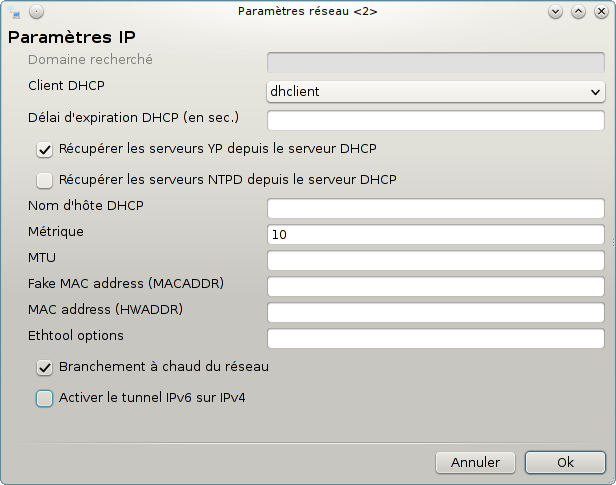The height and width of the screenshot is (485, 616).
Task: Click the MAC address (HWADDR) field
Action: (436, 312)
